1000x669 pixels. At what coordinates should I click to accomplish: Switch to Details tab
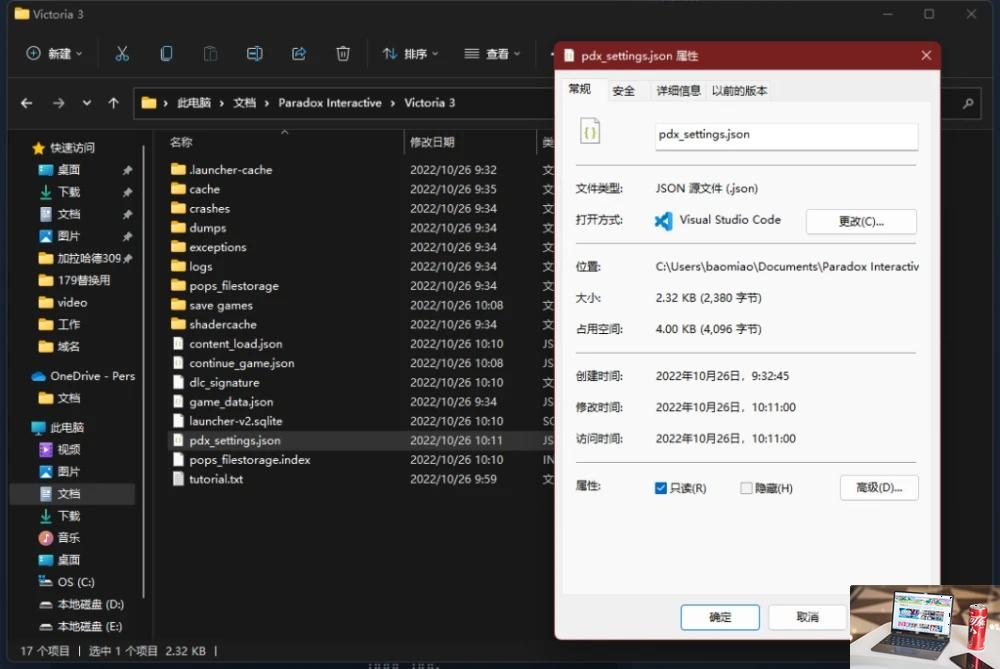[679, 91]
